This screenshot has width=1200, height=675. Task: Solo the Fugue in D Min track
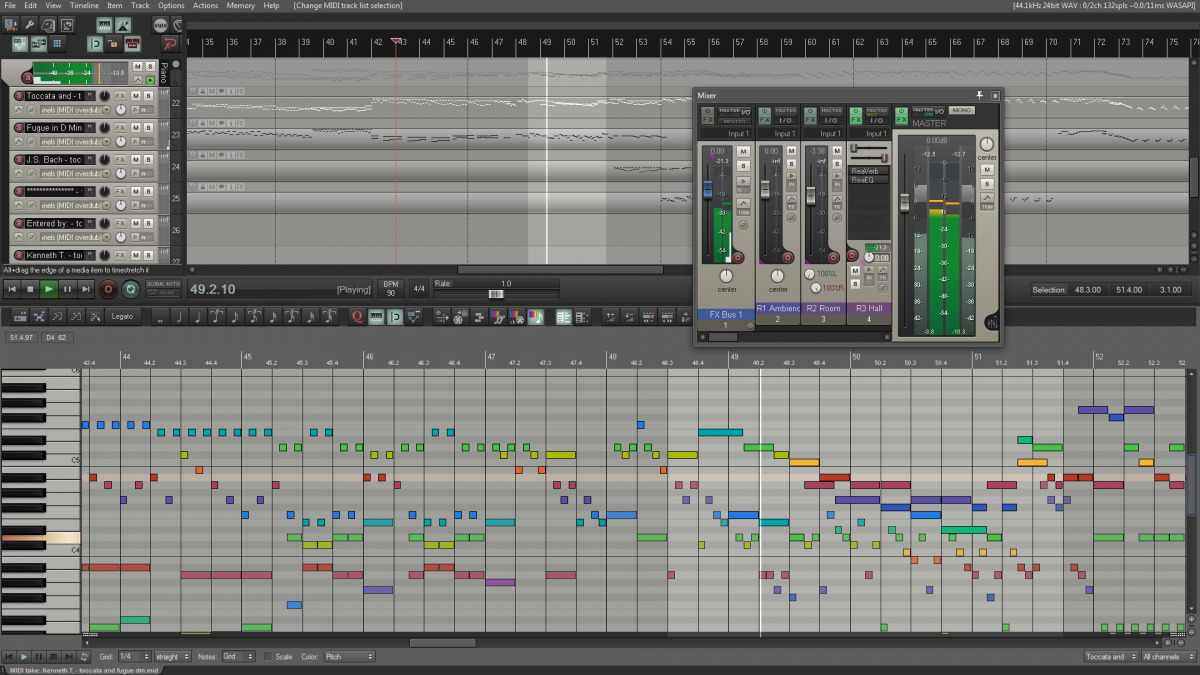148,128
